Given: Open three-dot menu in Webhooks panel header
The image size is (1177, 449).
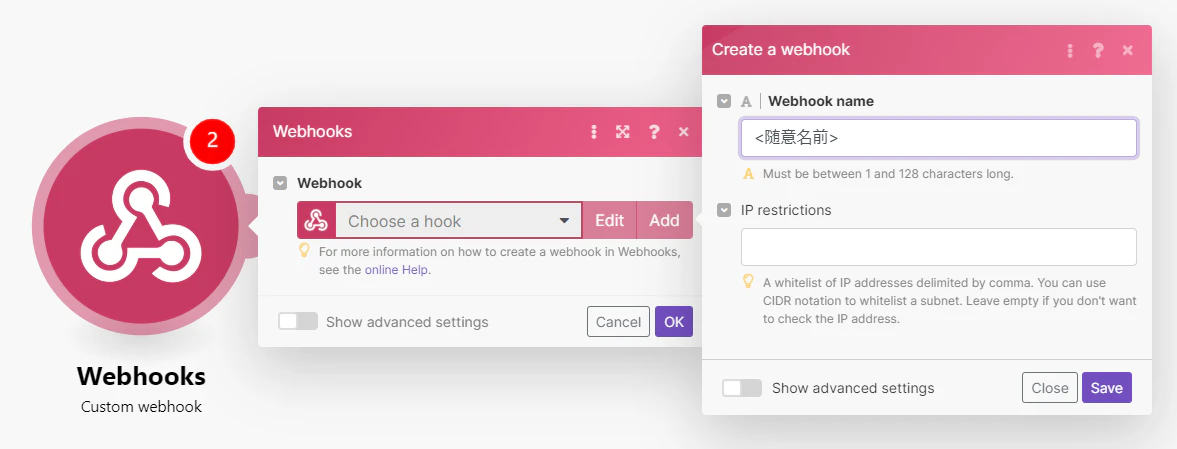Looking at the screenshot, I should pyautogui.click(x=594, y=132).
